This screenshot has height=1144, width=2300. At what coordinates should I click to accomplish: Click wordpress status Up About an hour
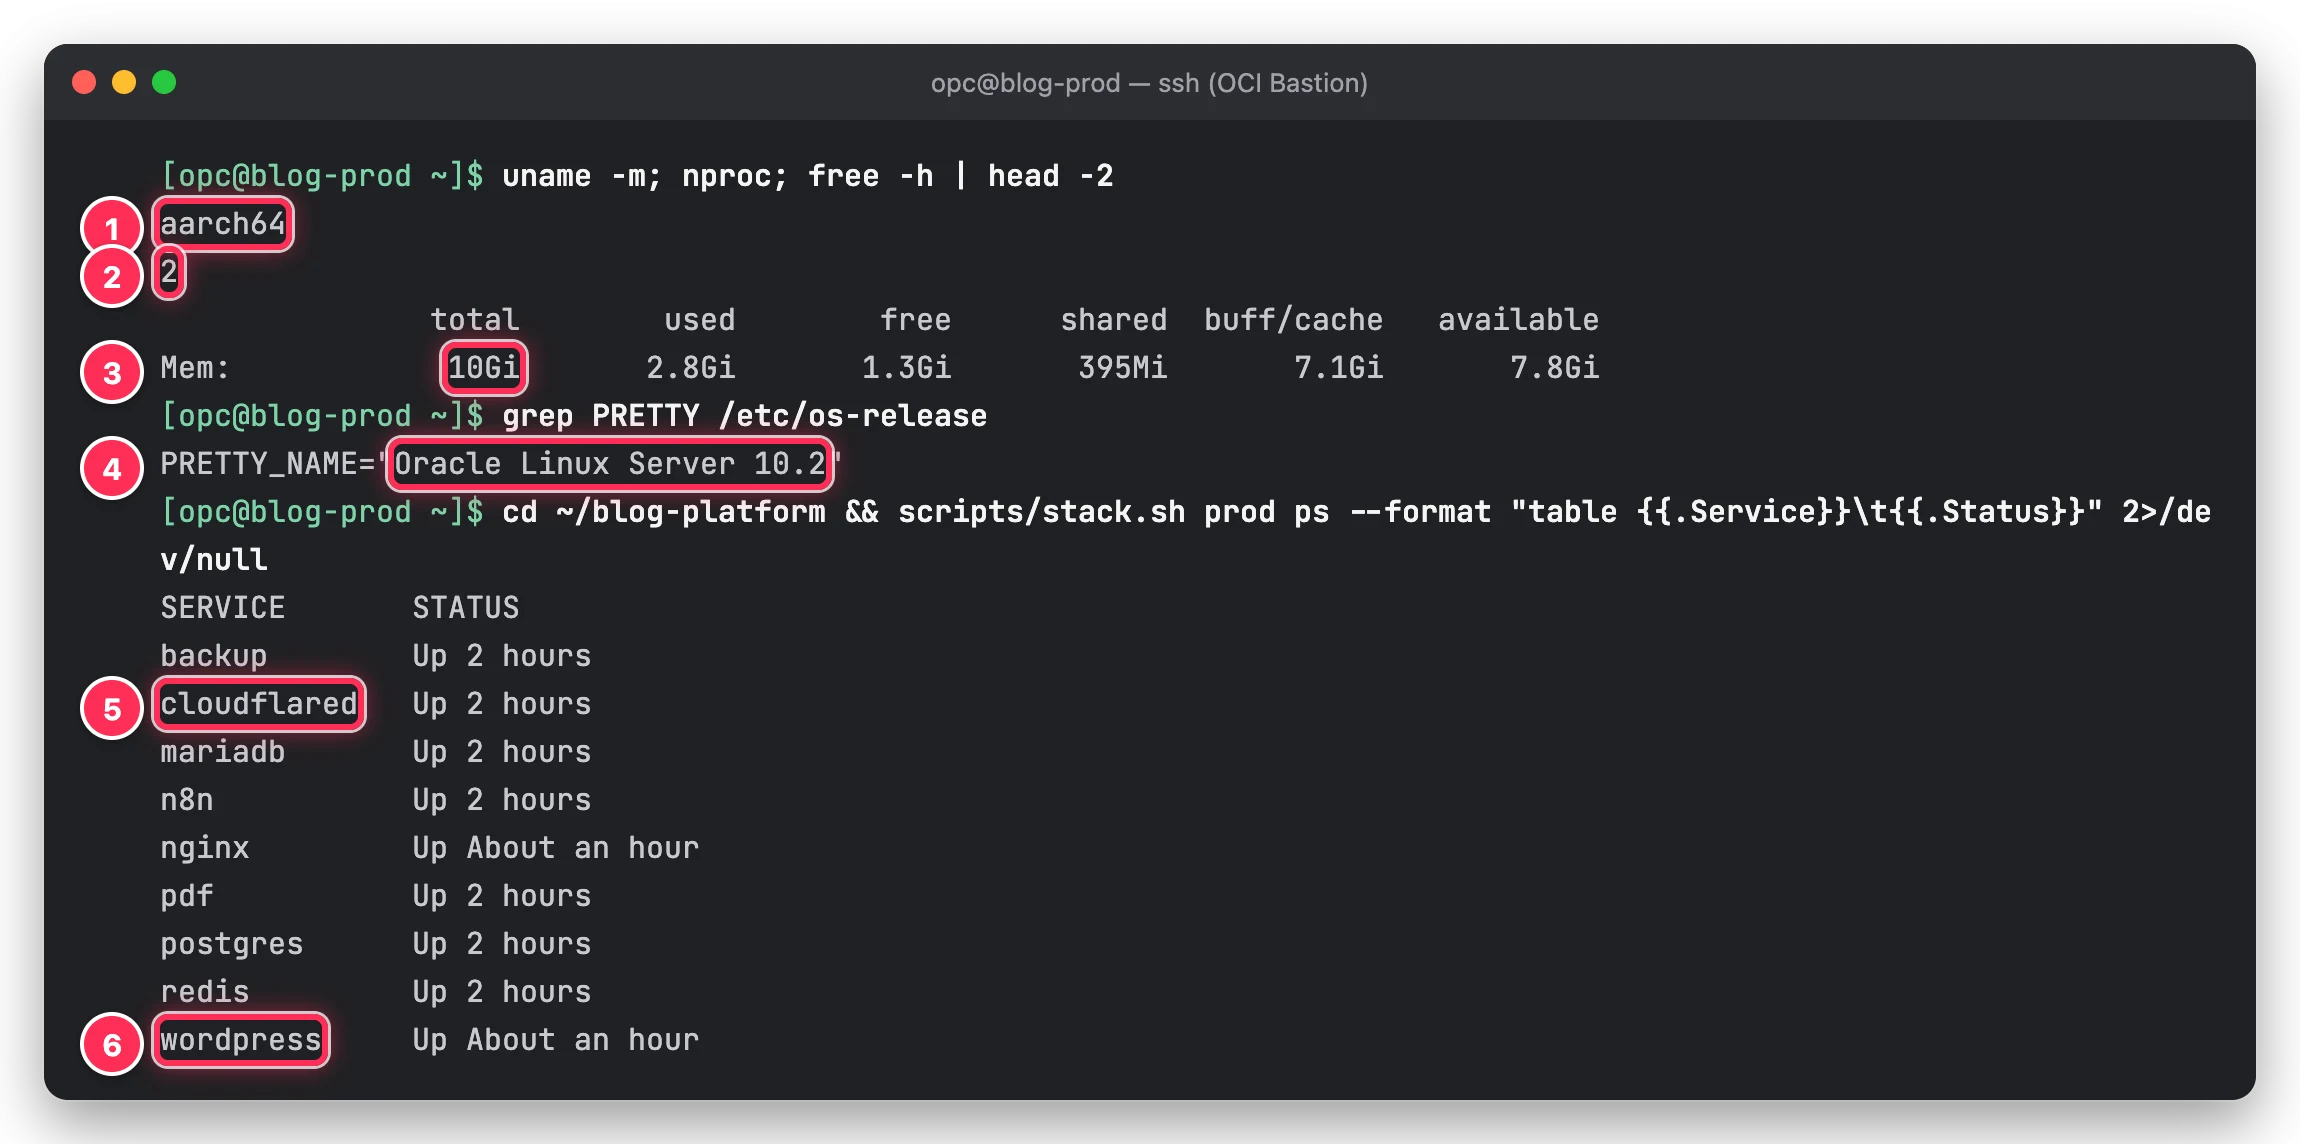pyautogui.click(x=556, y=1040)
